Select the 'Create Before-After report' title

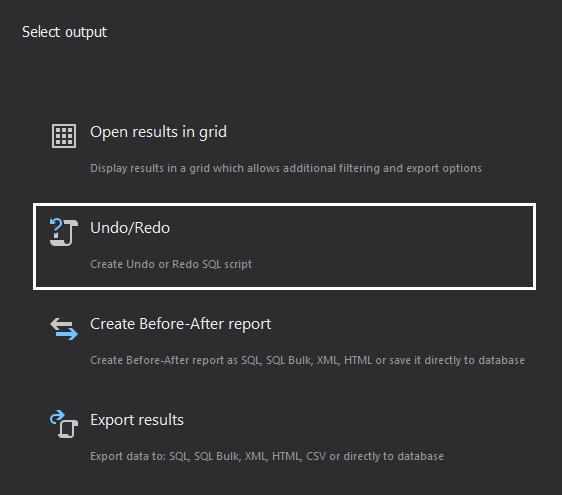pos(180,324)
